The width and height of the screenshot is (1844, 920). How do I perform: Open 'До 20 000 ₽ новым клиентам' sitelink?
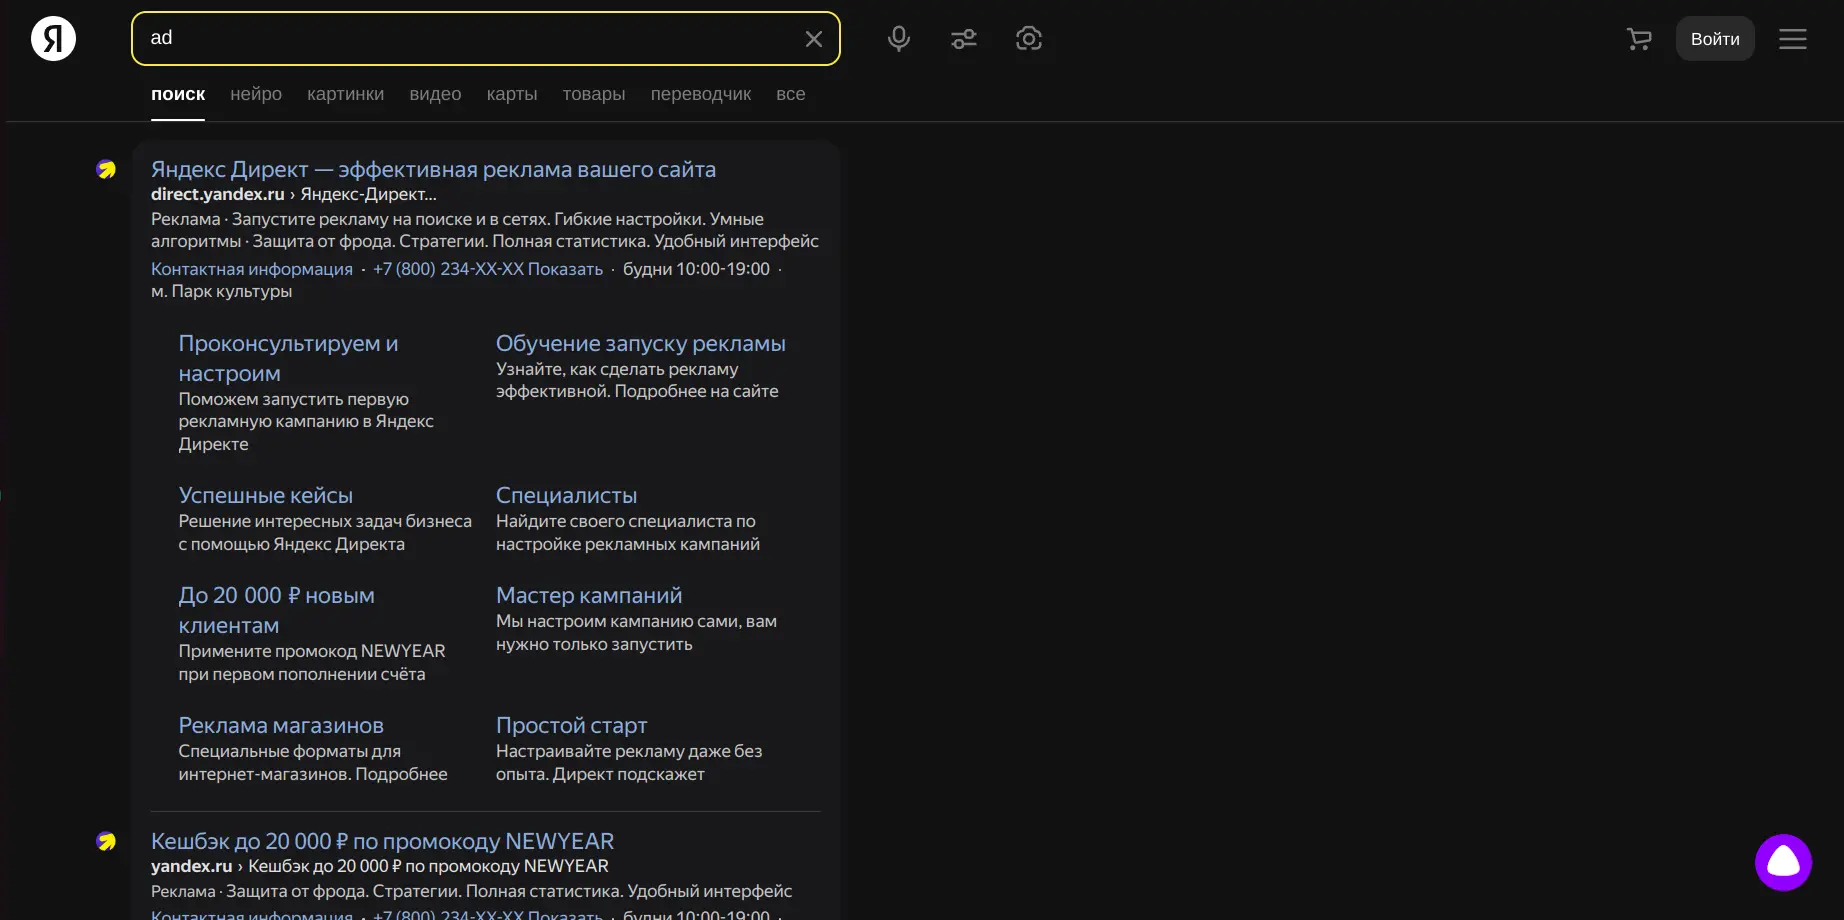tap(277, 610)
